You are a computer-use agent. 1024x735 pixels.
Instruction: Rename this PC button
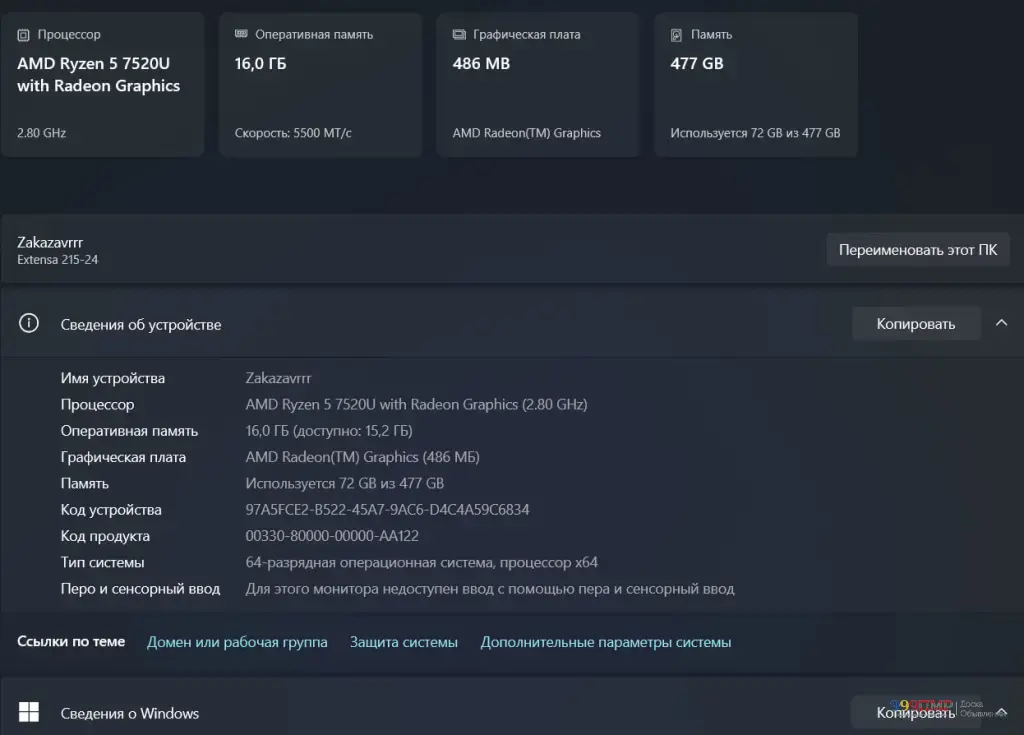point(918,250)
